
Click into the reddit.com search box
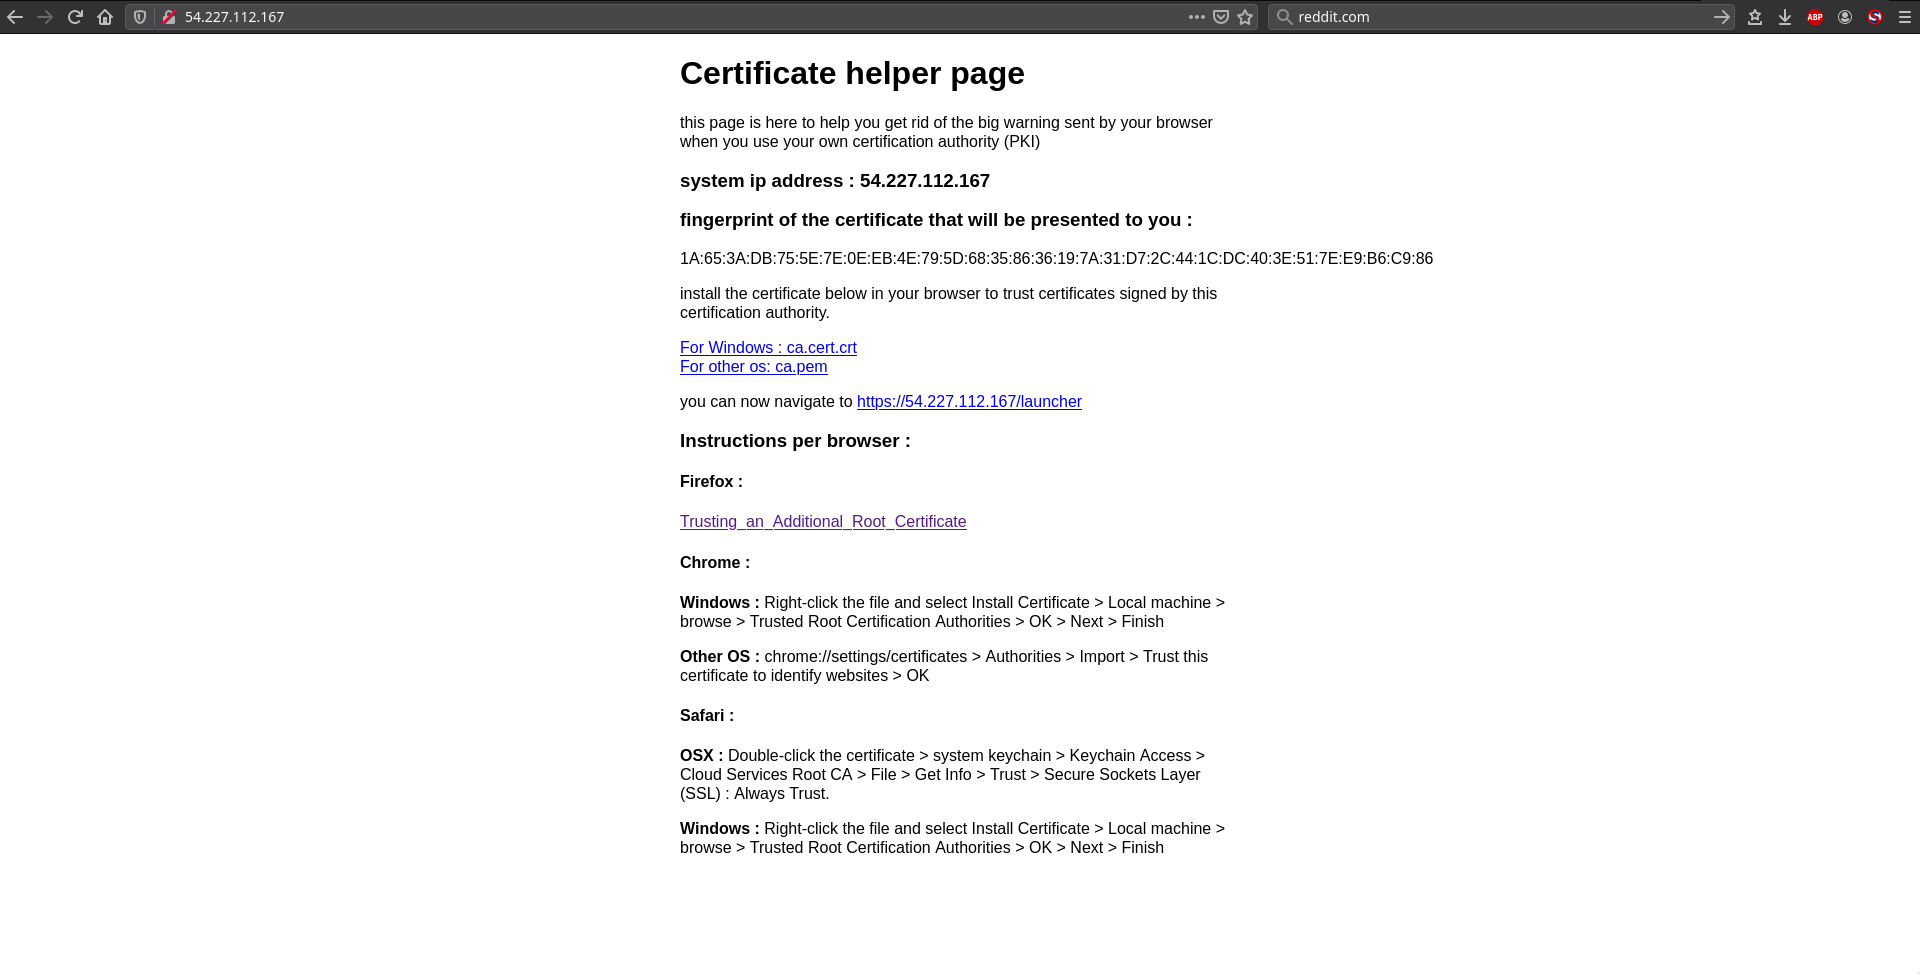[x=1500, y=17]
